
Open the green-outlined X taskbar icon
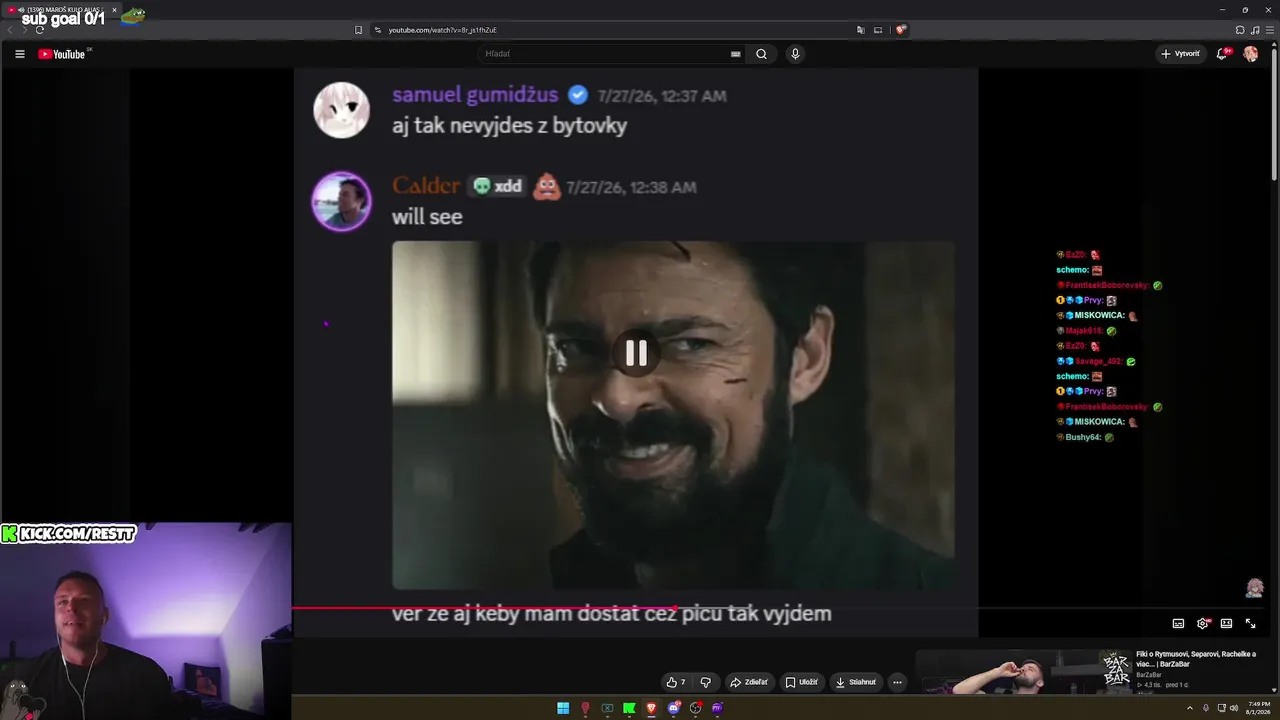(x=607, y=708)
